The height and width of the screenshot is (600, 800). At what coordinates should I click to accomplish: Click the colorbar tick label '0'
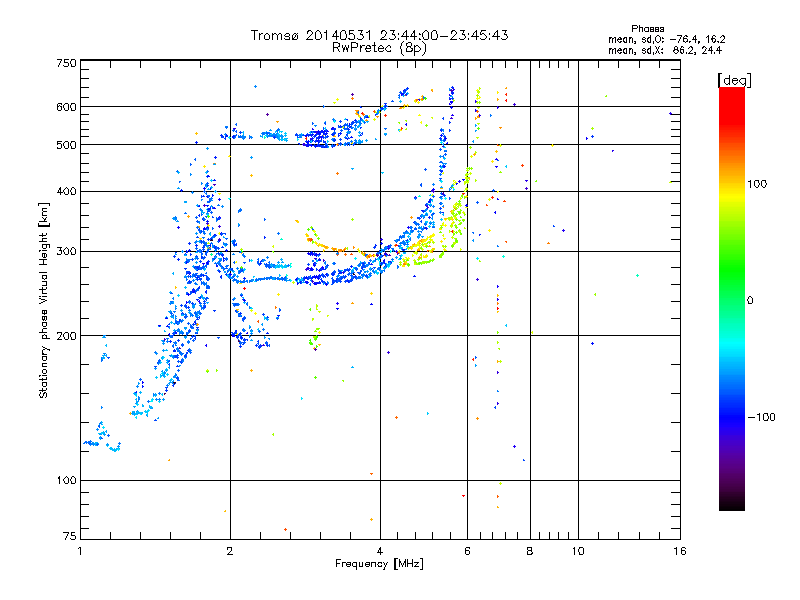(750, 301)
